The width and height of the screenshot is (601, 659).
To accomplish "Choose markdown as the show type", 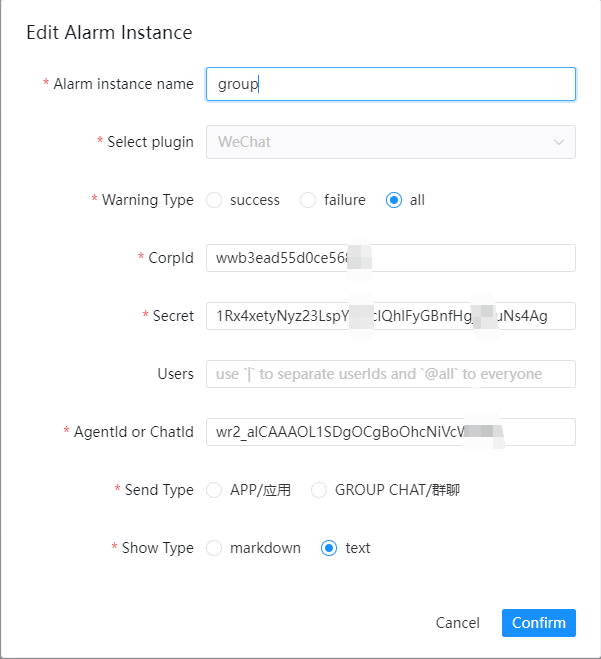I will click(214, 548).
